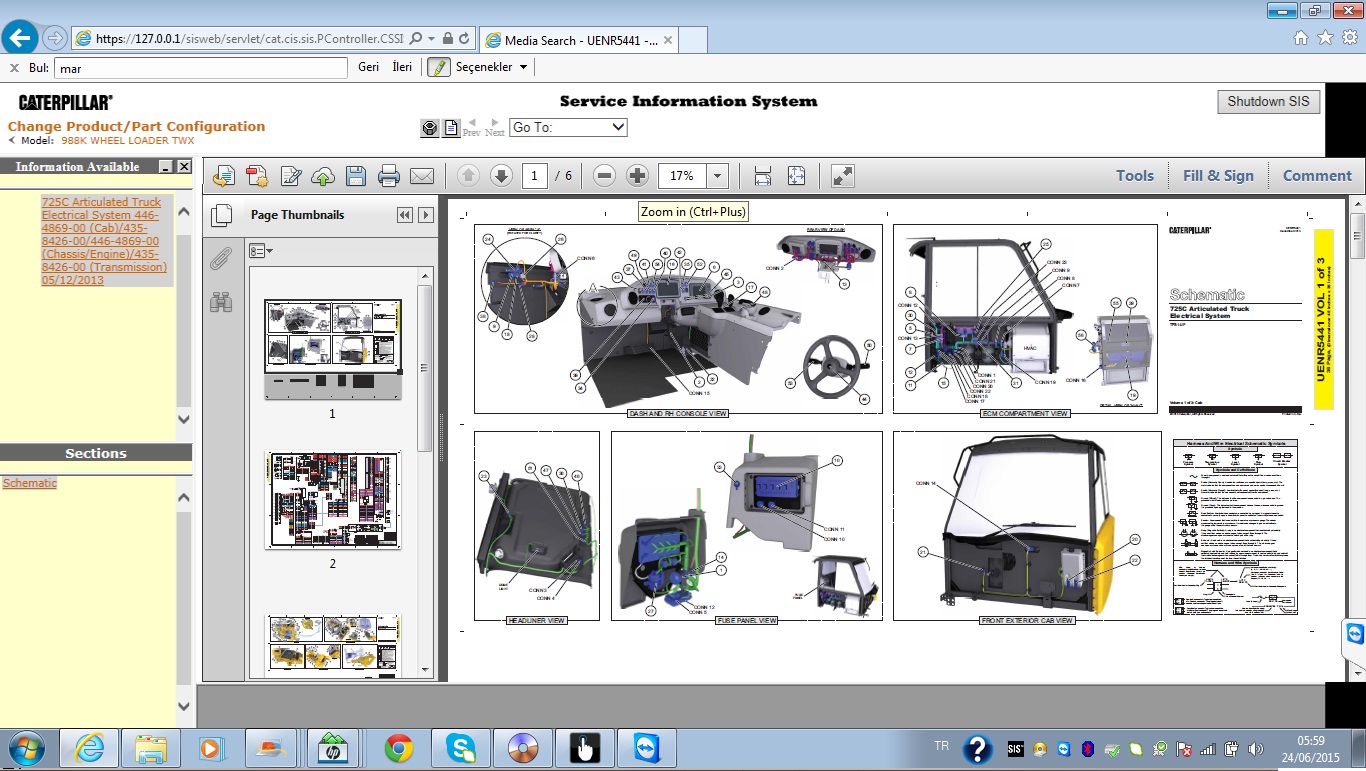The width and height of the screenshot is (1366, 771).
Task: Open the address bar search dropdown arrow
Action: [431, 39]
